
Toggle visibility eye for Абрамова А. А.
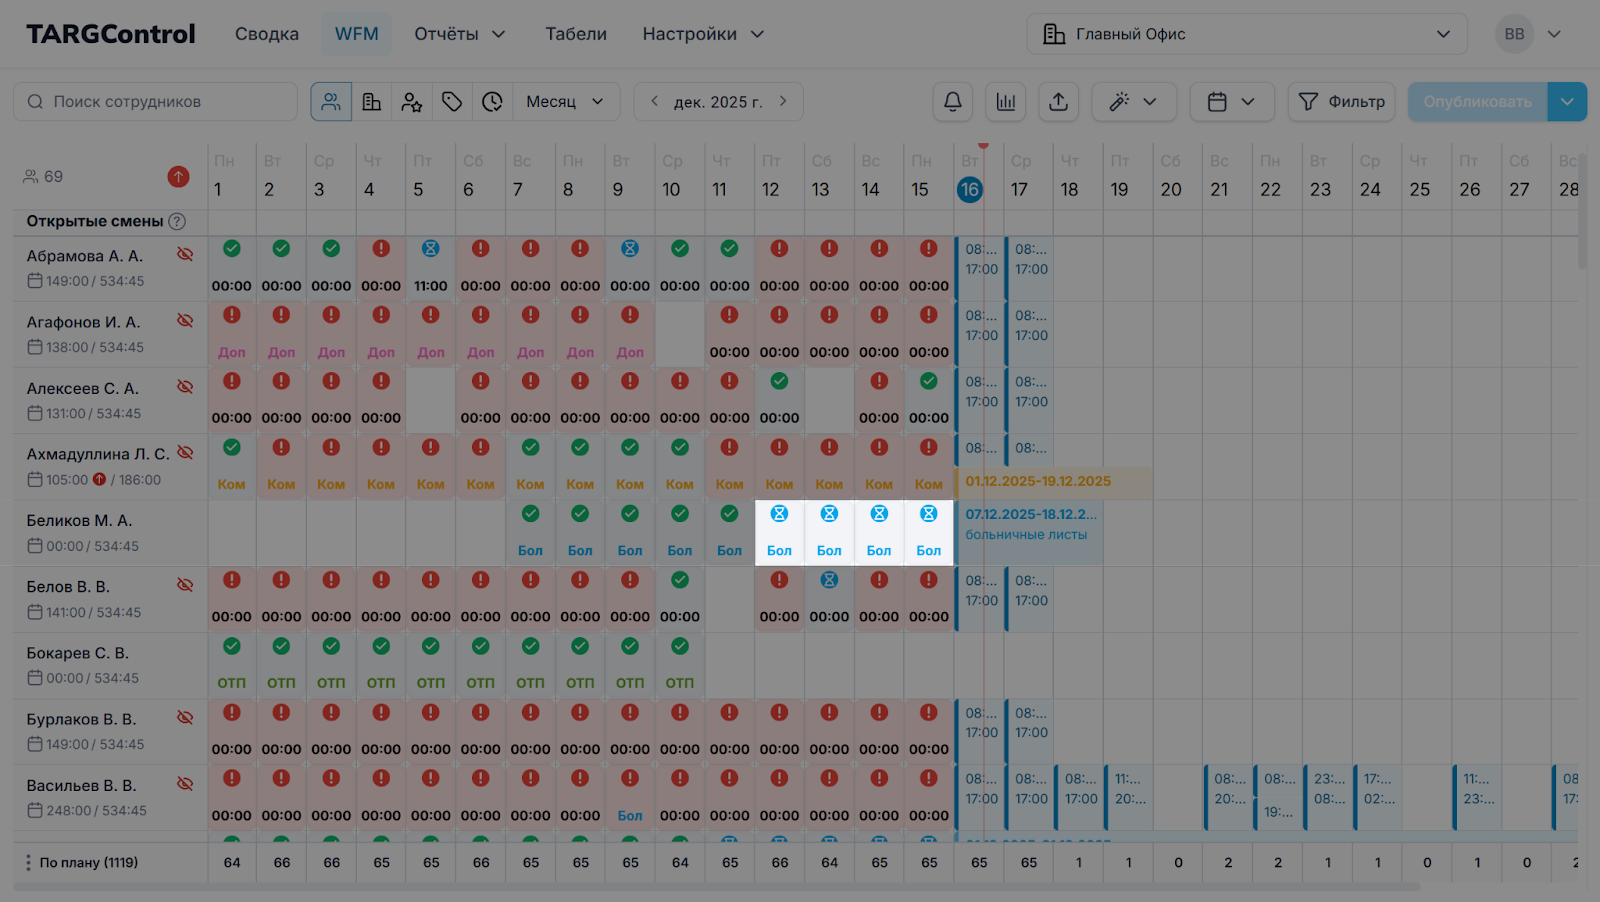click(185, 254)
